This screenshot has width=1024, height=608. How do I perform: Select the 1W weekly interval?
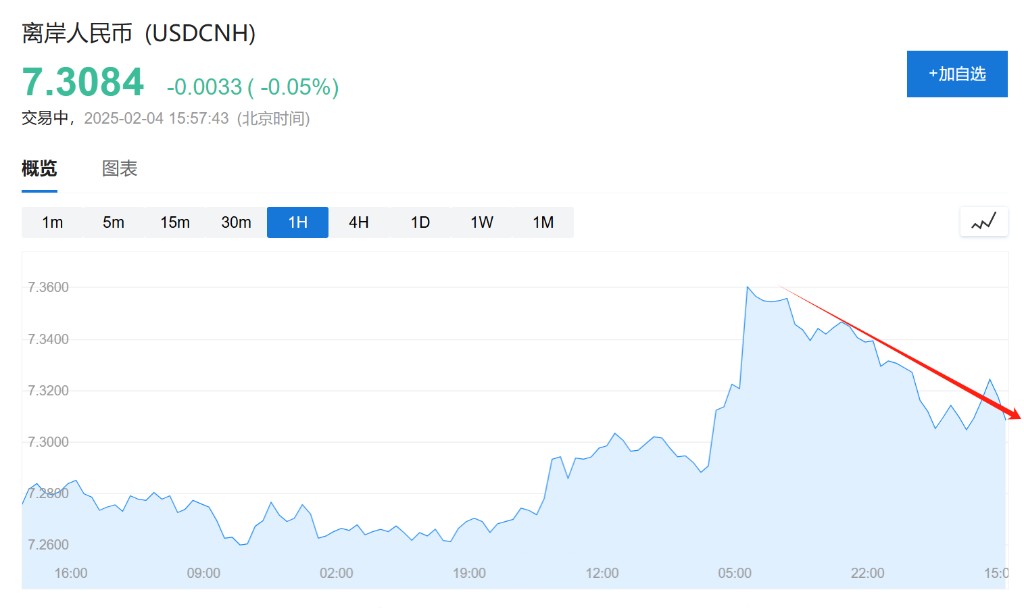(x=482, y=222)
